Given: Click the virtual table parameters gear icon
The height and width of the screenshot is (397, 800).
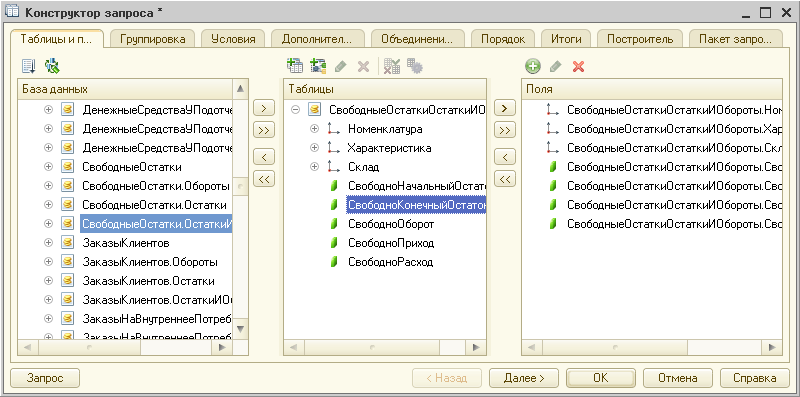Looking at the screenshot, I should pyautogui.click(x=415, y=66).
